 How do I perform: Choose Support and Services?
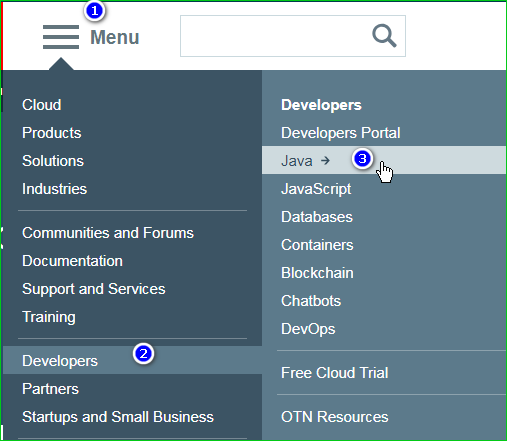click(94, 289)
